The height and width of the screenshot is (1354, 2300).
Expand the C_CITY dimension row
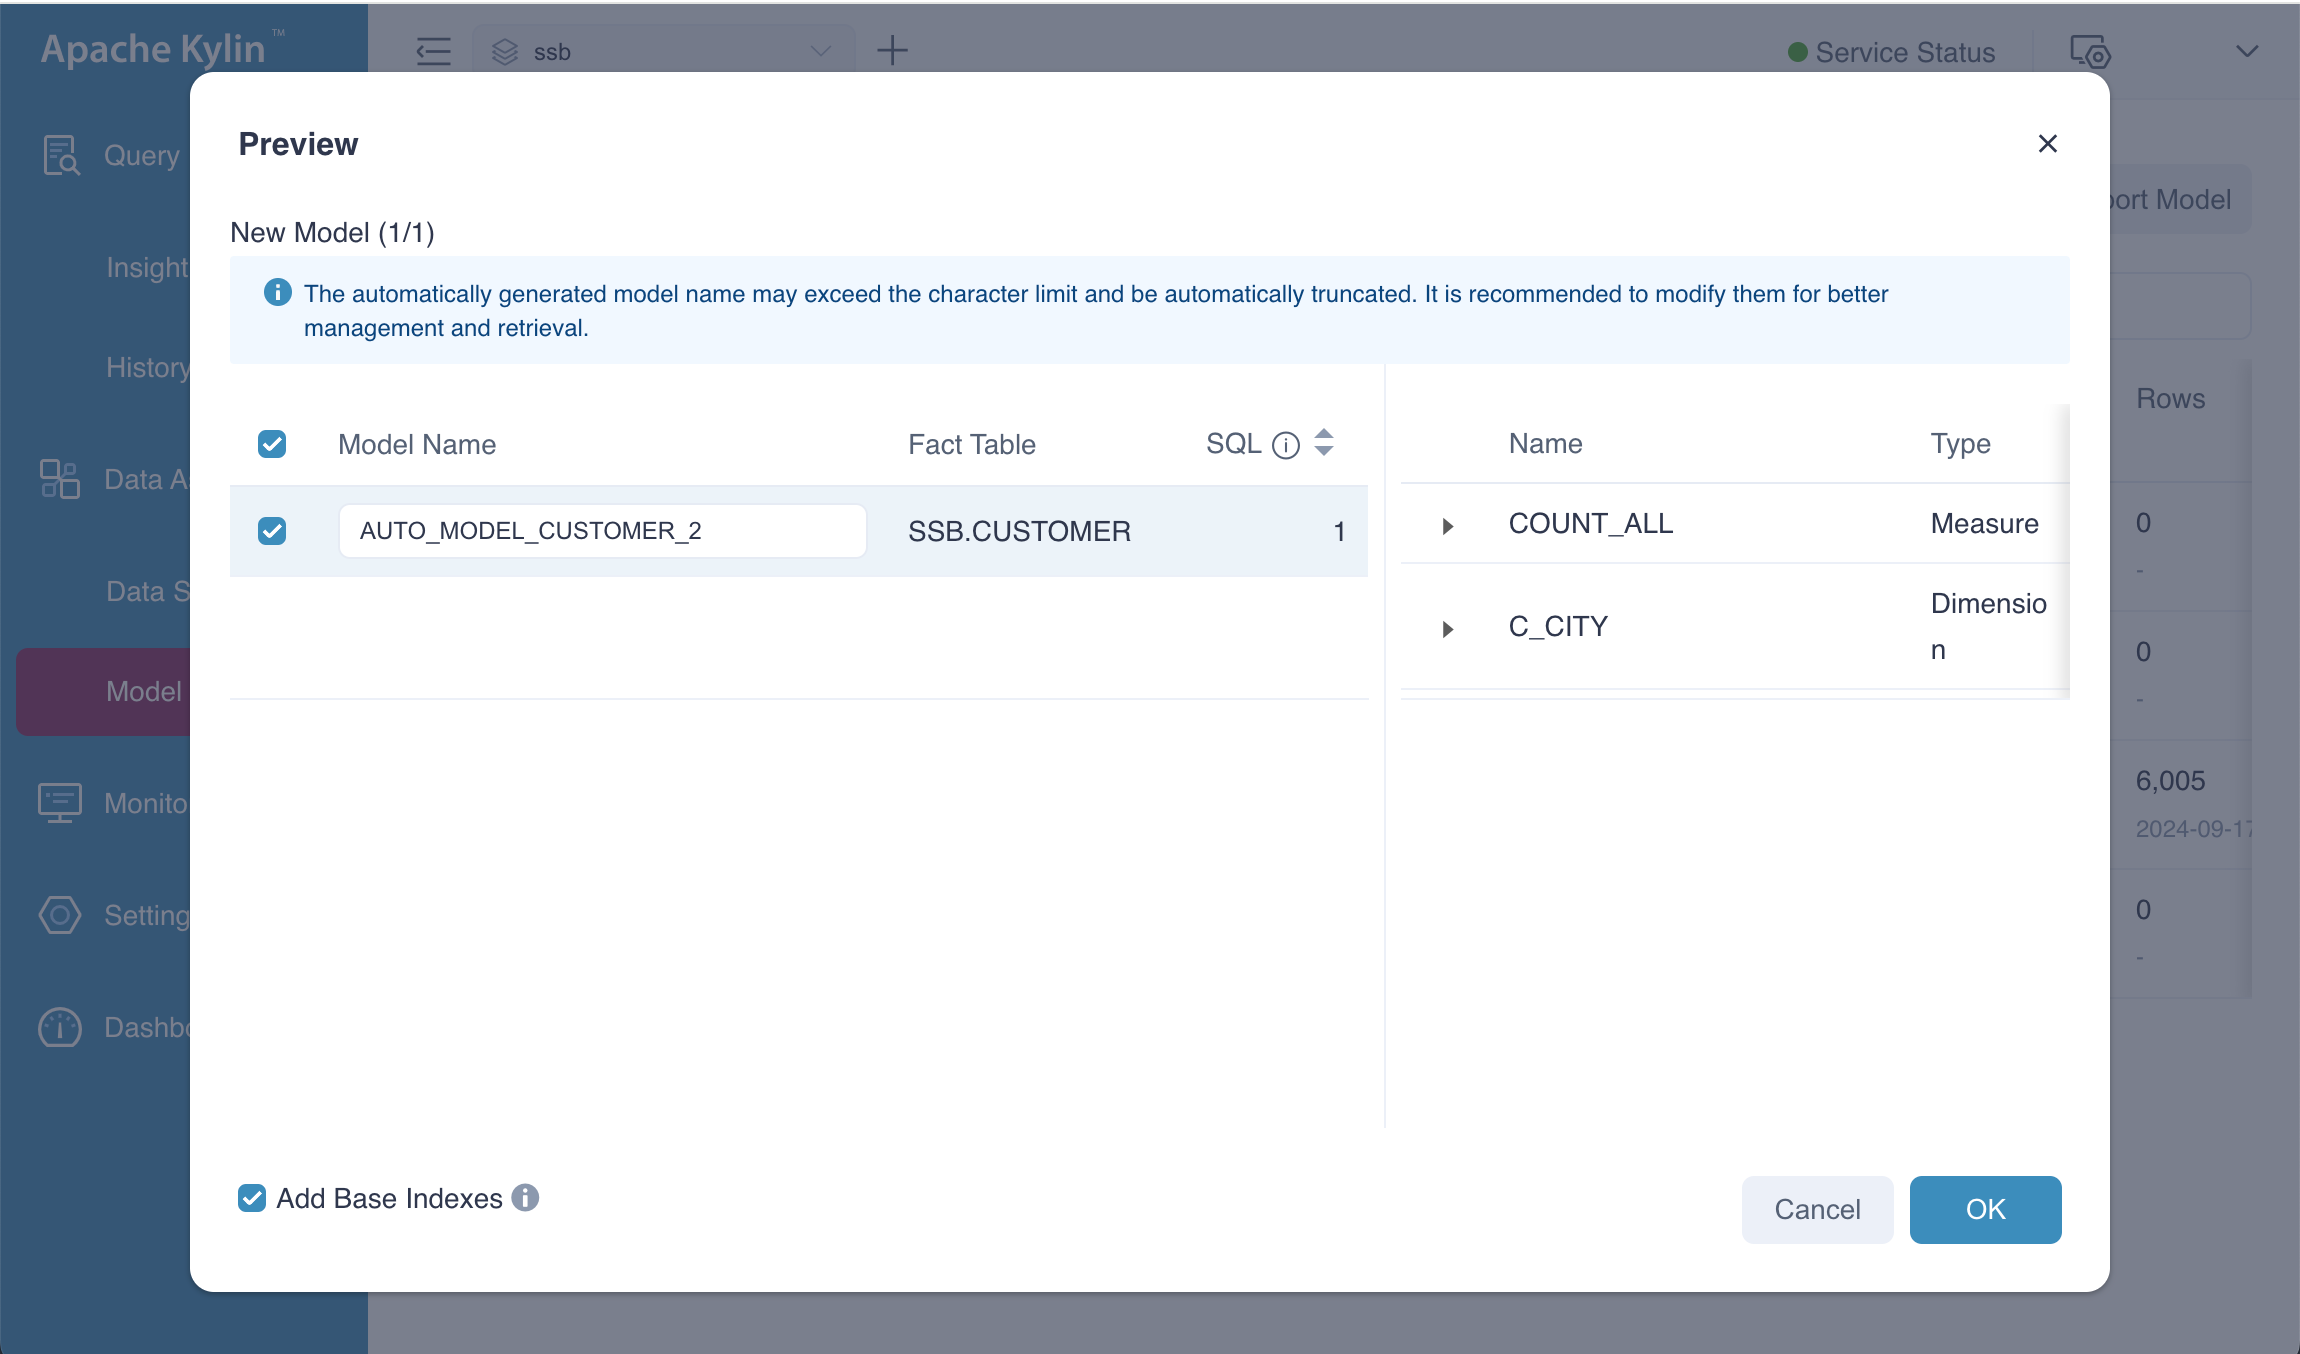click(x=1447, y=629)
